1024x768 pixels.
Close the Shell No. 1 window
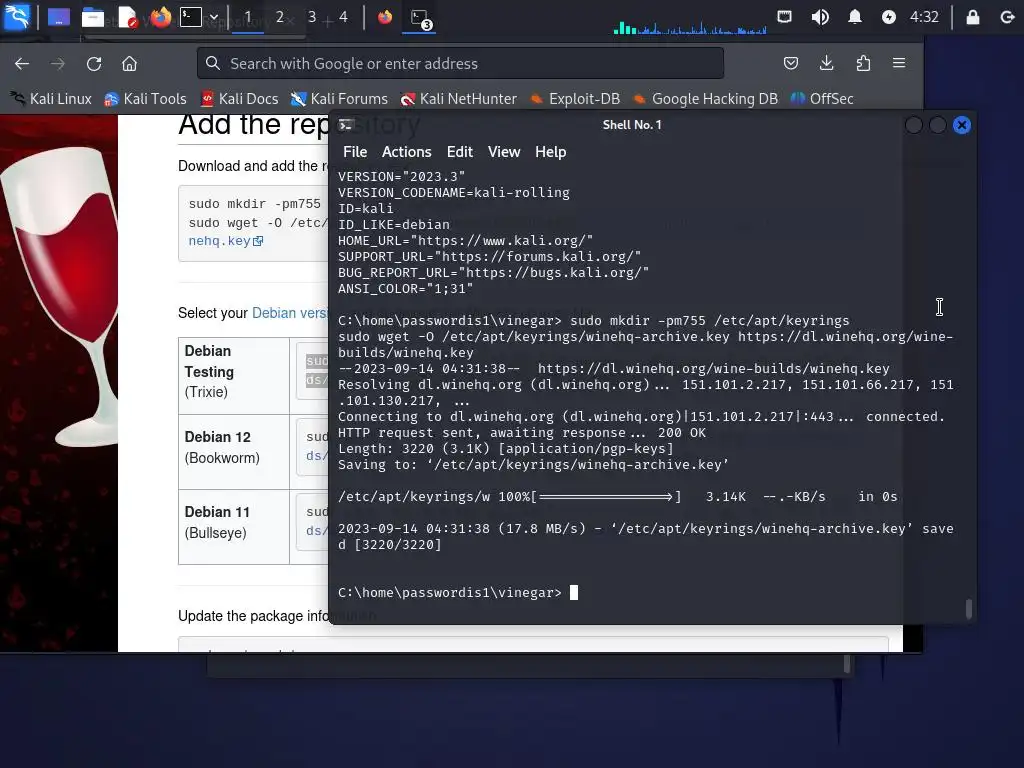[x=962, y=125]
